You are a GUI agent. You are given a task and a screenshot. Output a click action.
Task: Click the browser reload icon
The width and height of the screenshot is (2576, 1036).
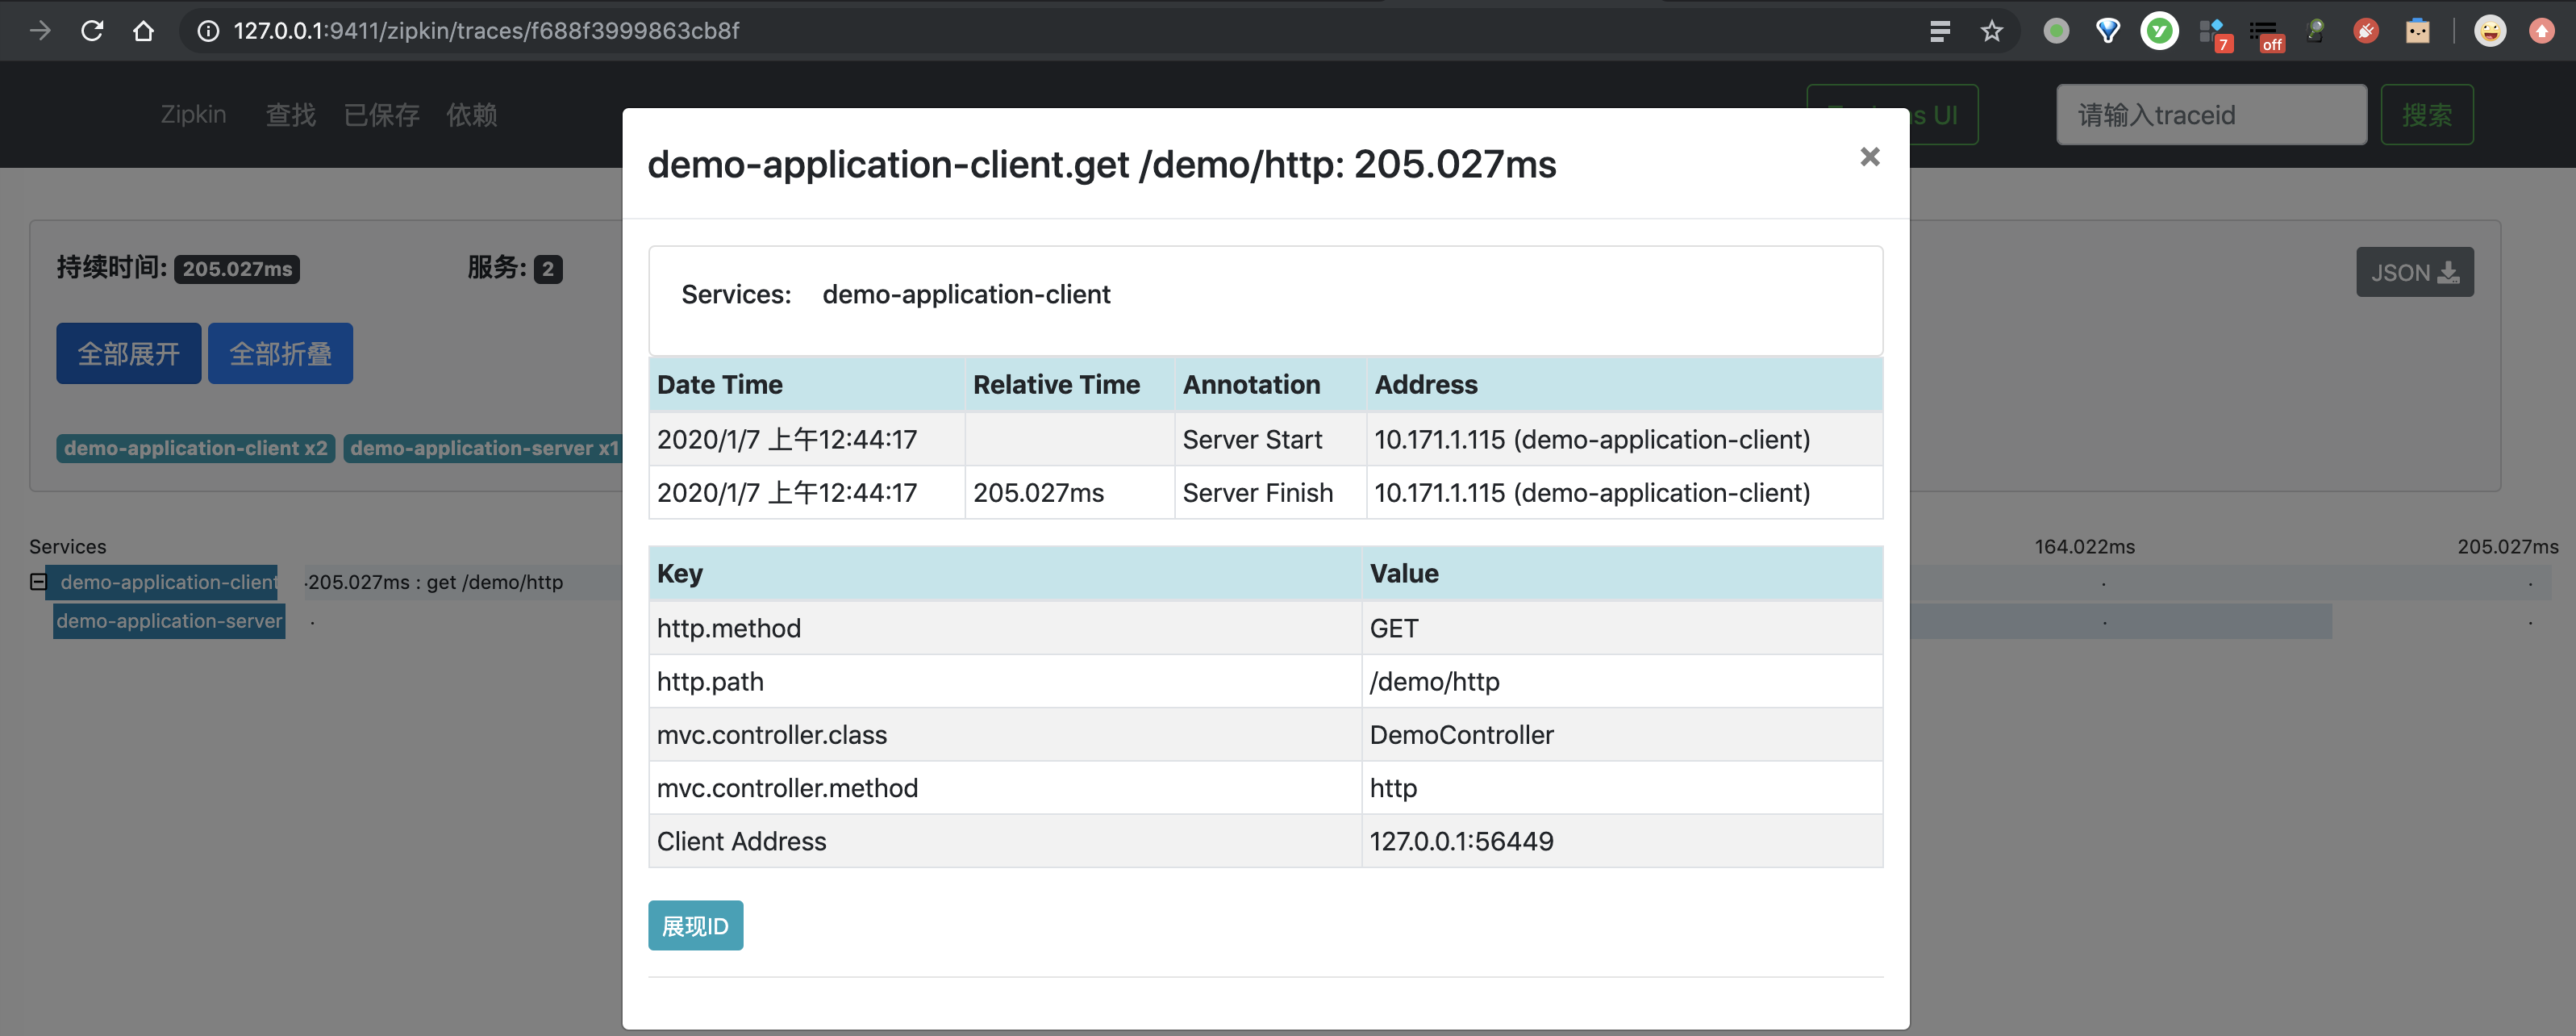click(92, 31)
